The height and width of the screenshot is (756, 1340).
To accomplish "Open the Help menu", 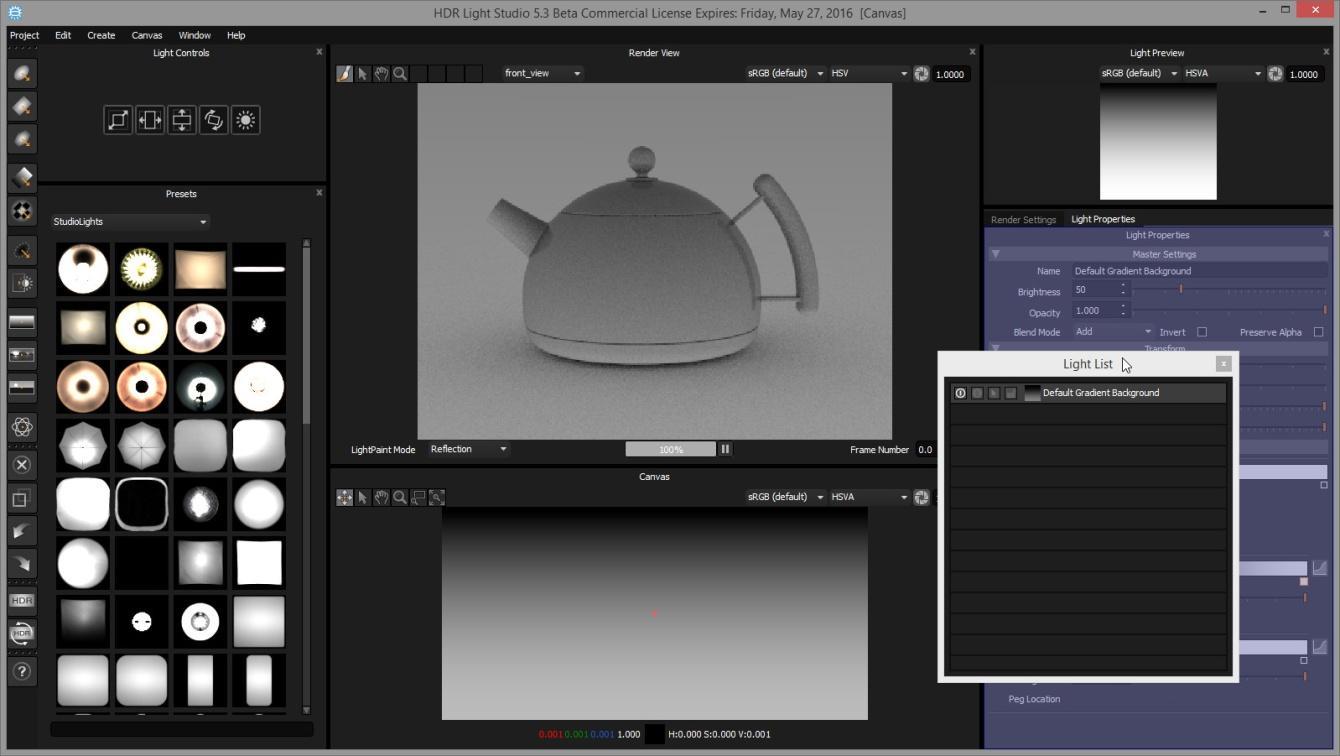I will click(x=236, y=35).
